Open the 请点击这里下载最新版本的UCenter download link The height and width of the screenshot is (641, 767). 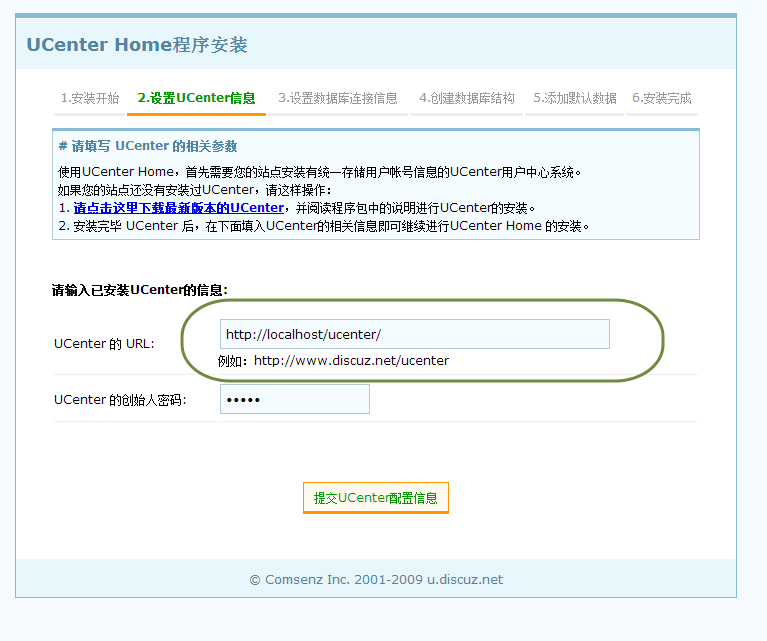tap(179, 208)
